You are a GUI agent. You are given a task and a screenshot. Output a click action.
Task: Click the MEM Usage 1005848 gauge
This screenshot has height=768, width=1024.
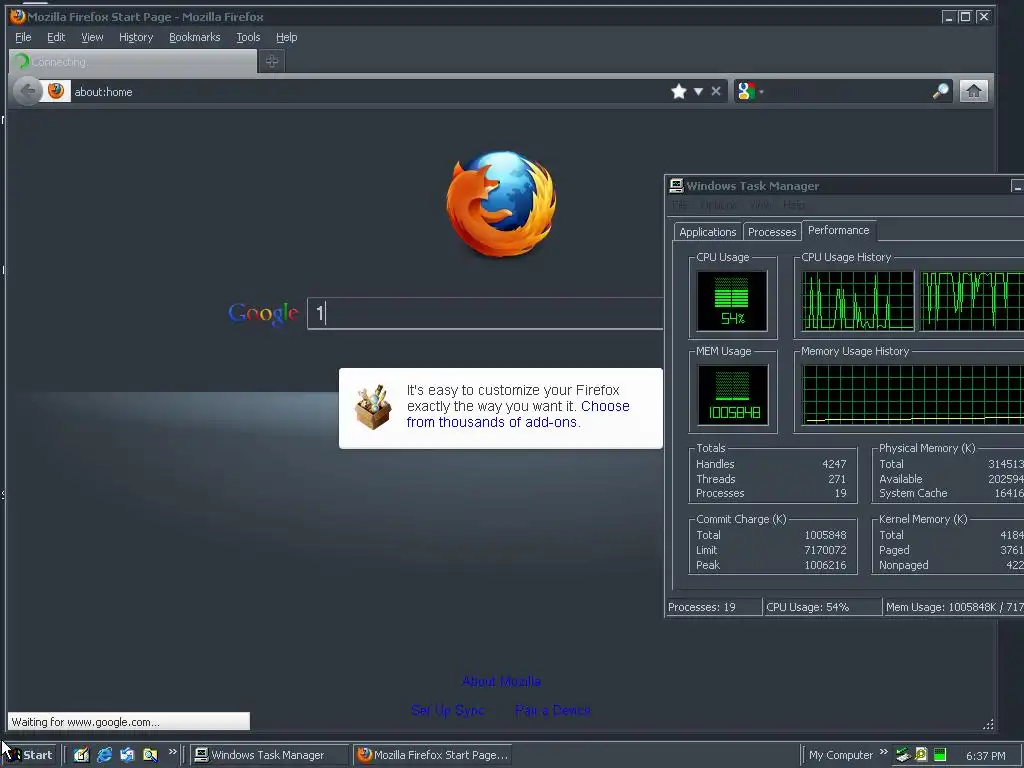tap(733, 395)
